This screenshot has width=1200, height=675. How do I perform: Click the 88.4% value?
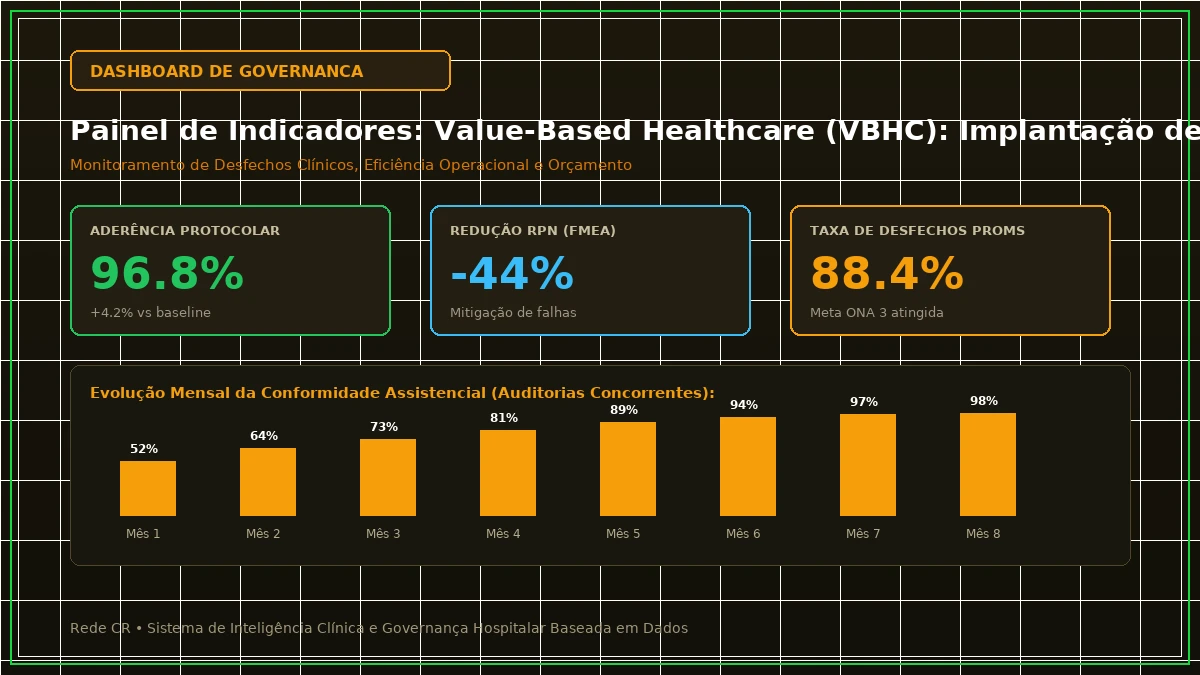click(x=887, y=274)
